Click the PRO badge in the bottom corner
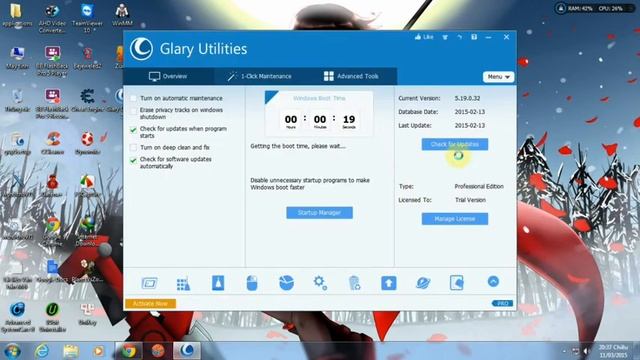 (502, 303)
